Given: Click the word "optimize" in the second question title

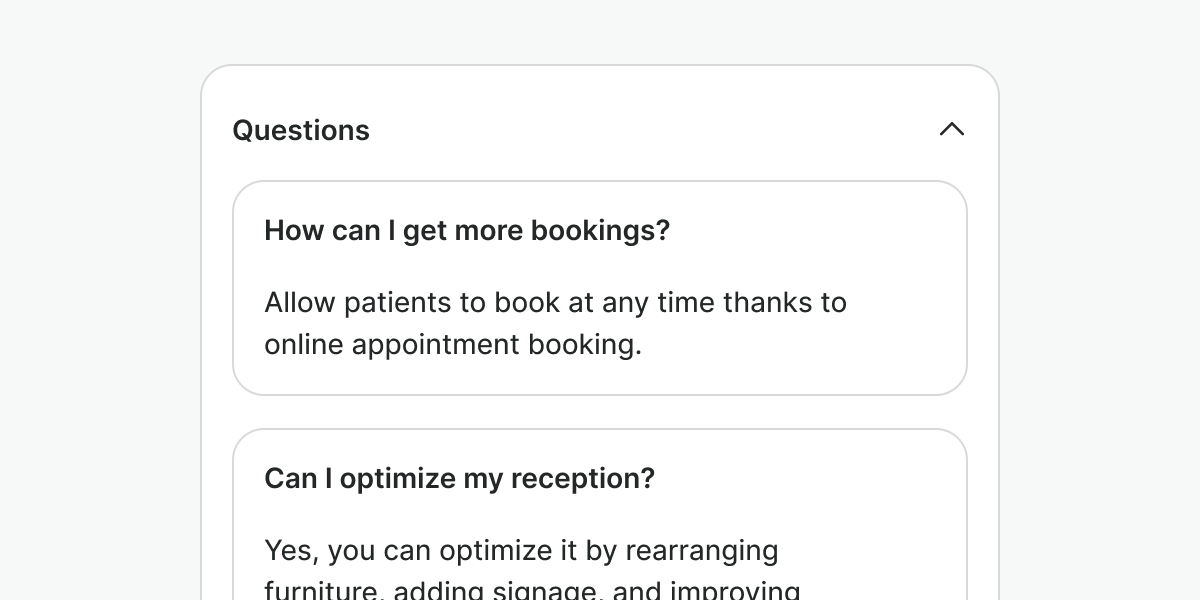Looking at the screenshot, I should click(397, 479).
